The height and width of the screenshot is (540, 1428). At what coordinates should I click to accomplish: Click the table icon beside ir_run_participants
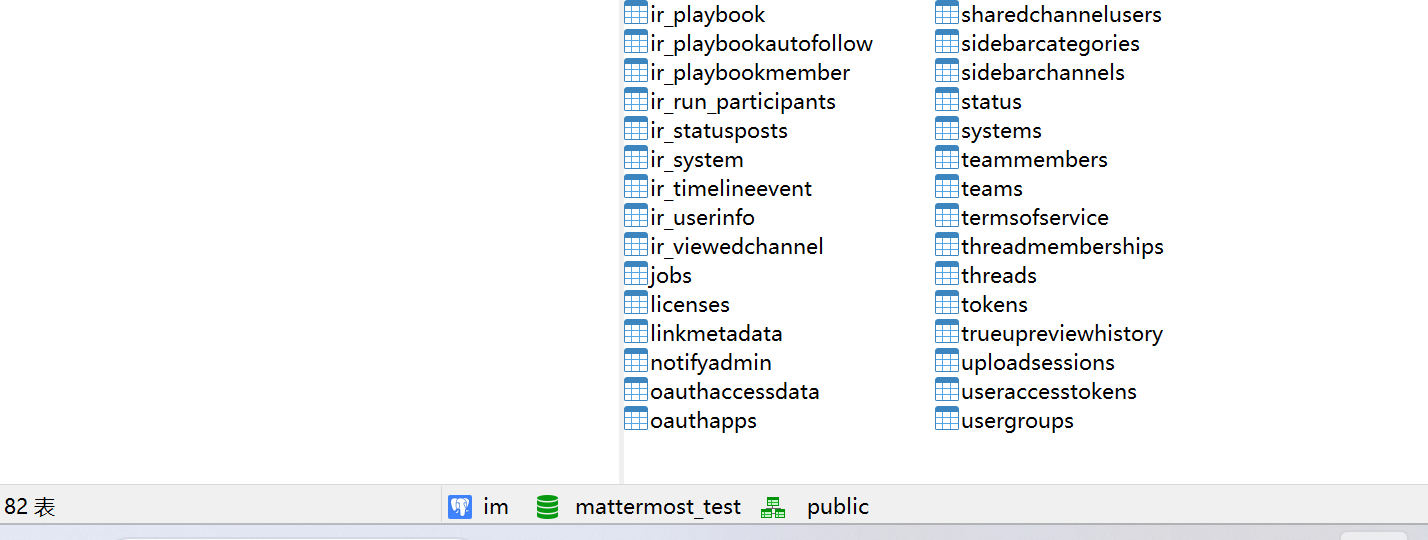coord(635,100)
